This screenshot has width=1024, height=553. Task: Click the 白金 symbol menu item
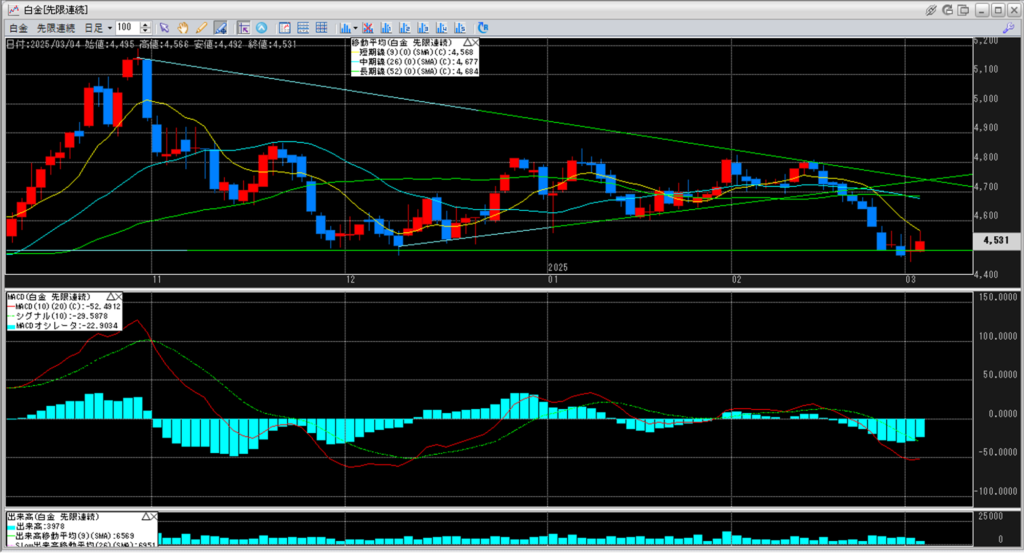coord(17,27)
